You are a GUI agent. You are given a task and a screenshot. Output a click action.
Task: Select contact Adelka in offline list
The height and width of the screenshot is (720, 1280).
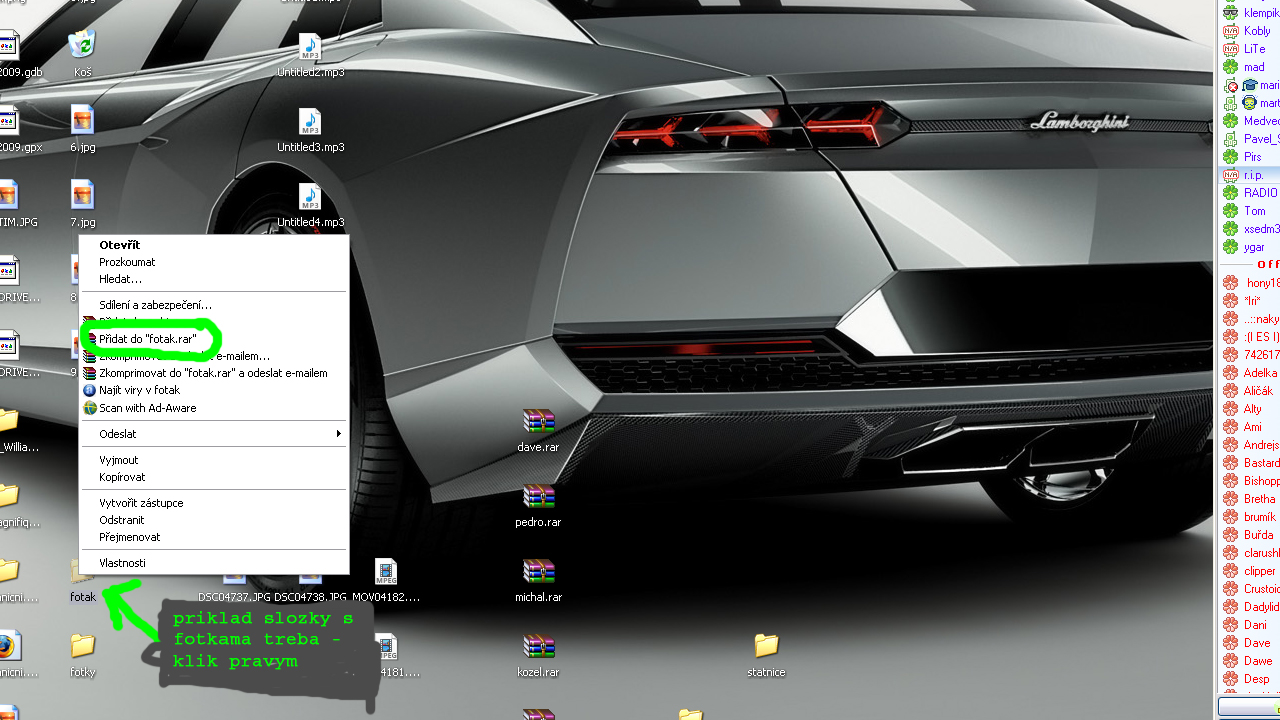(1260, 373)
